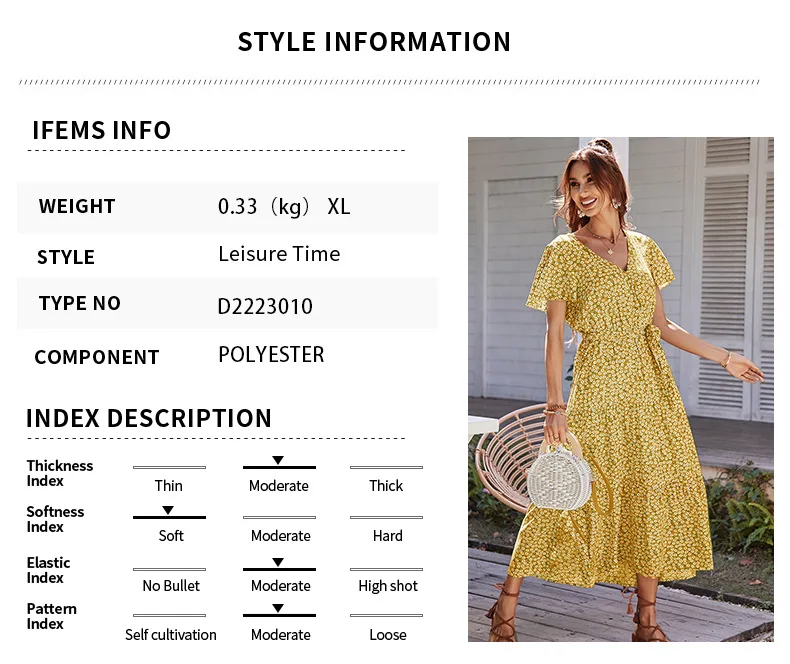Select the Leisure Time value

279,254
